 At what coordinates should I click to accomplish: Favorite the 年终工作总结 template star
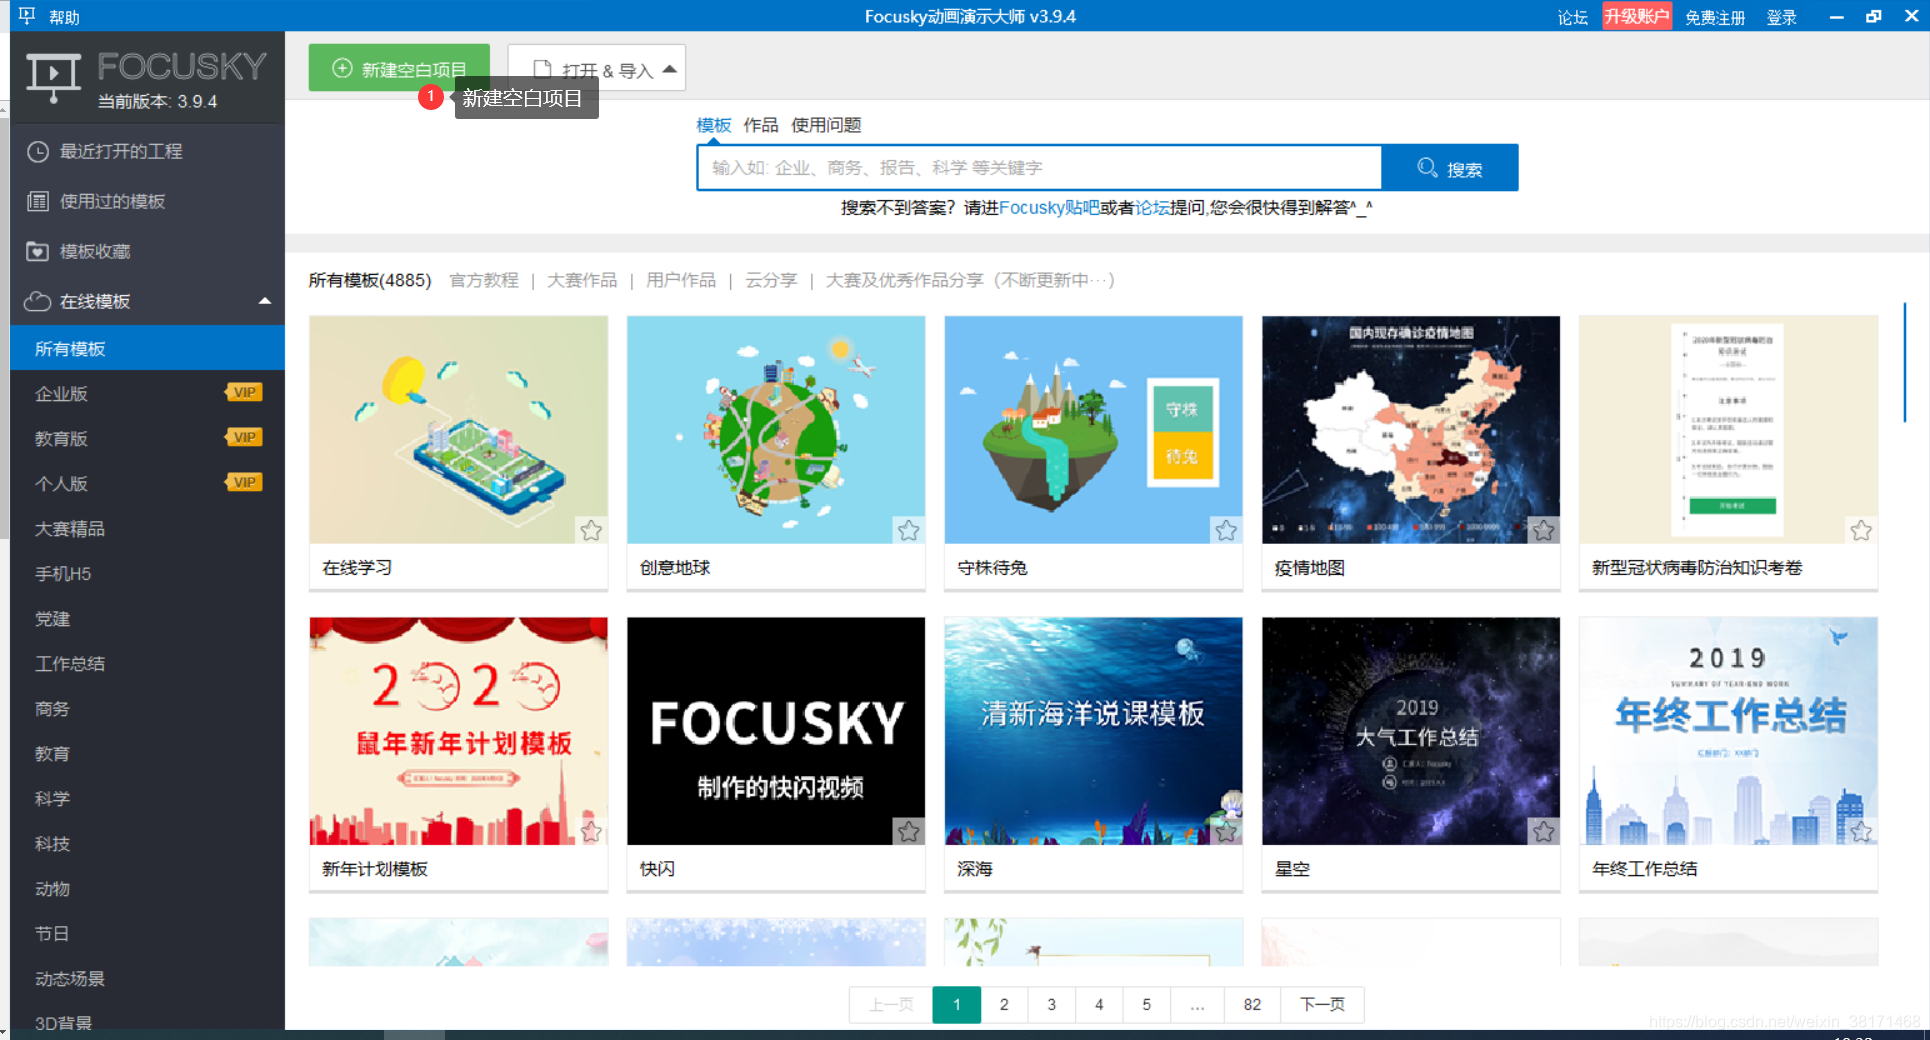click(x=1861, y=831)
